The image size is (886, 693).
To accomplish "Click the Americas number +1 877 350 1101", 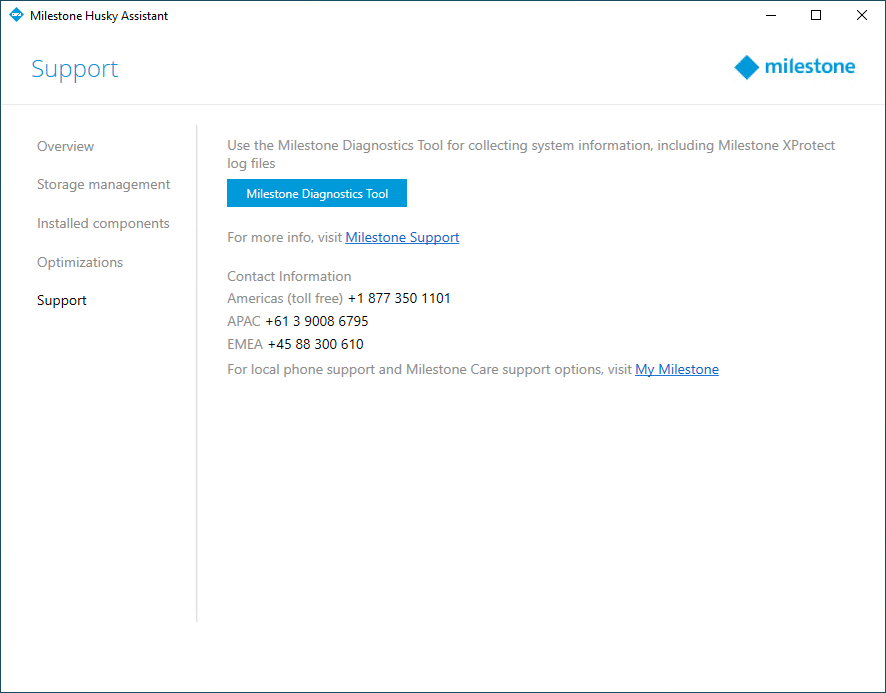I will coord(399,298).
